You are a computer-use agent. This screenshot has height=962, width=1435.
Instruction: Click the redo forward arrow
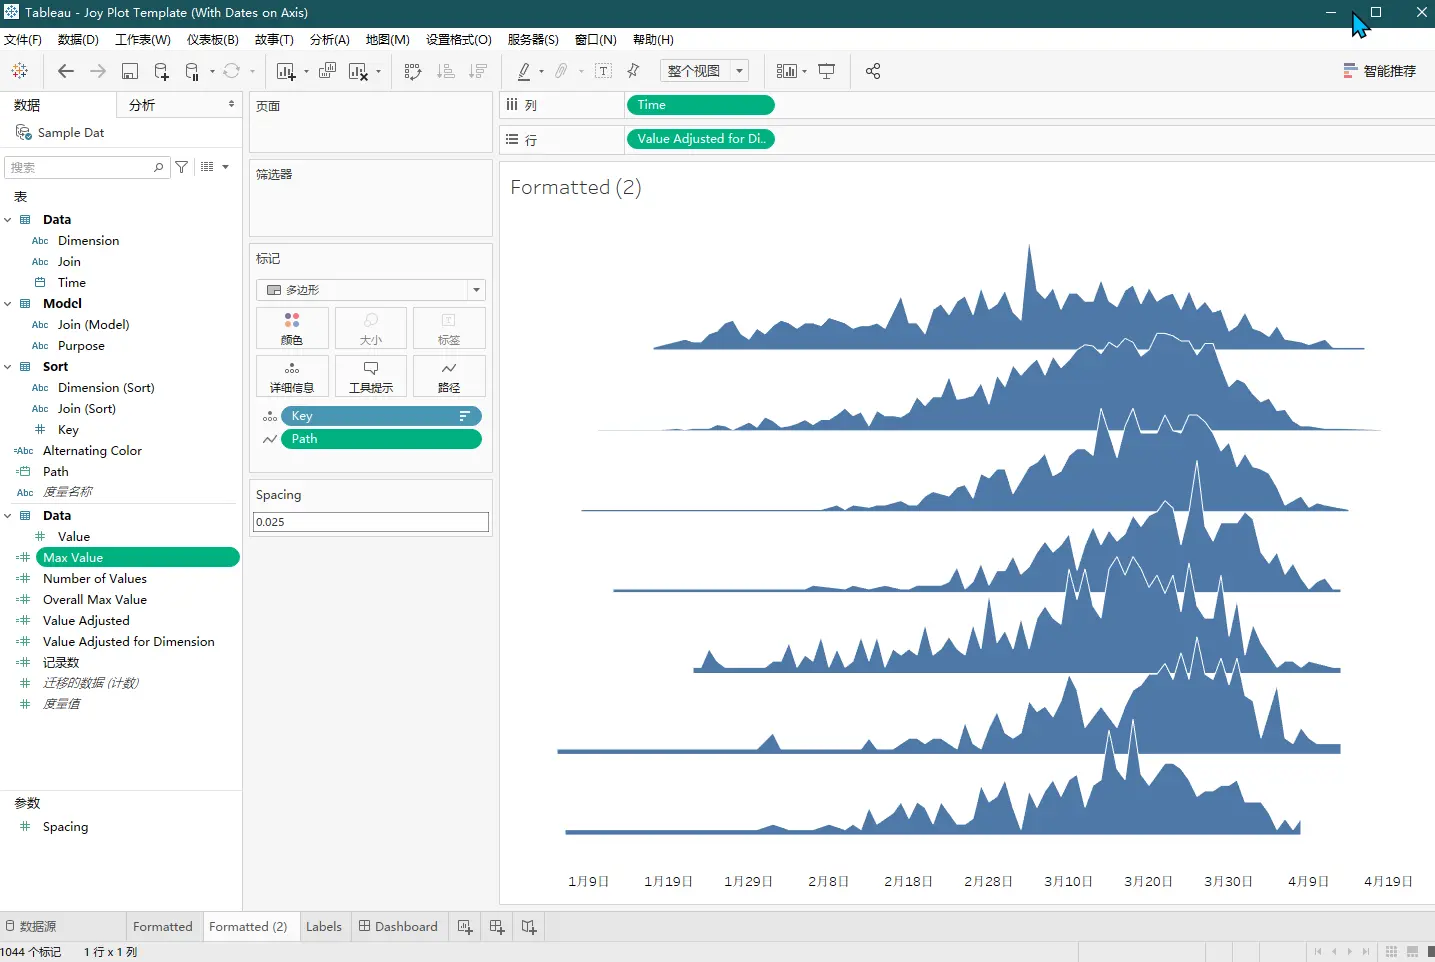click(x=98, y=71)
